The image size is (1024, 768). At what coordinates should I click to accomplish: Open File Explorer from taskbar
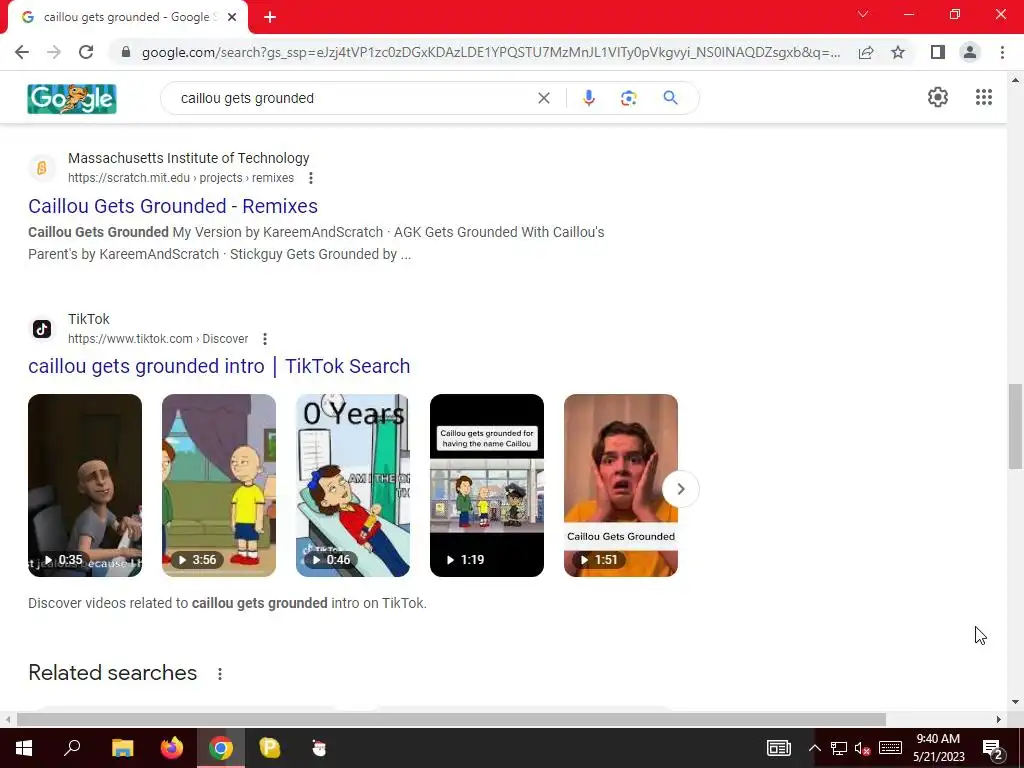(x=122, y=748)
